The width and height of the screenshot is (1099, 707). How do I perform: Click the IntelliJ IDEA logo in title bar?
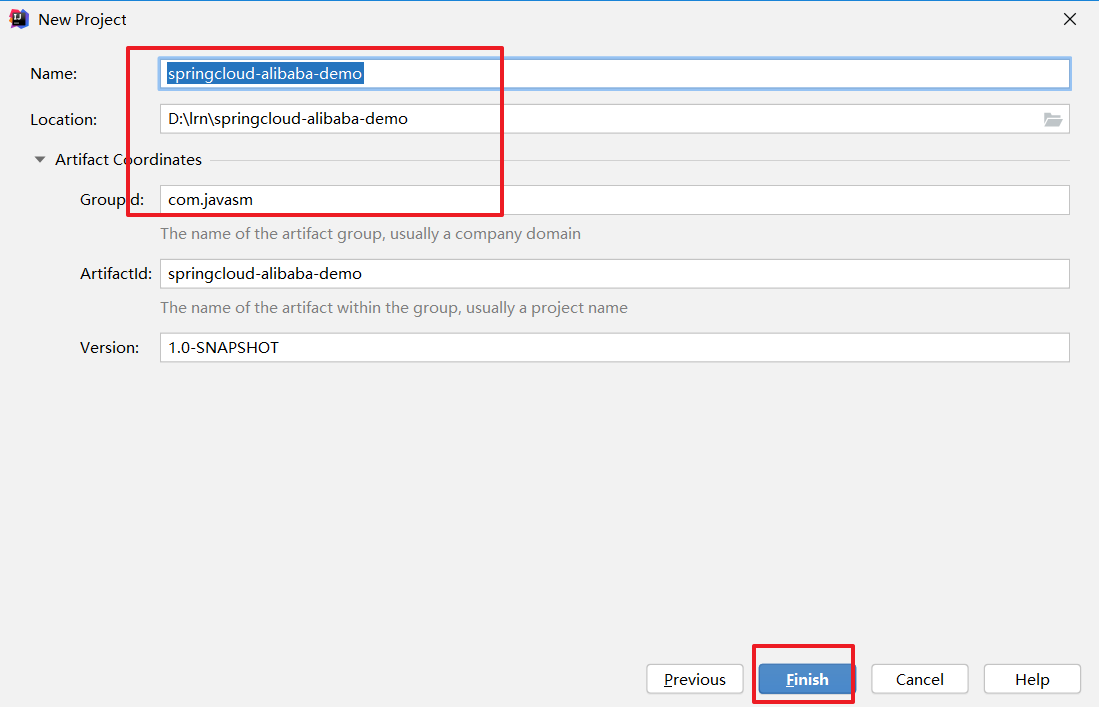coord(19,19)
